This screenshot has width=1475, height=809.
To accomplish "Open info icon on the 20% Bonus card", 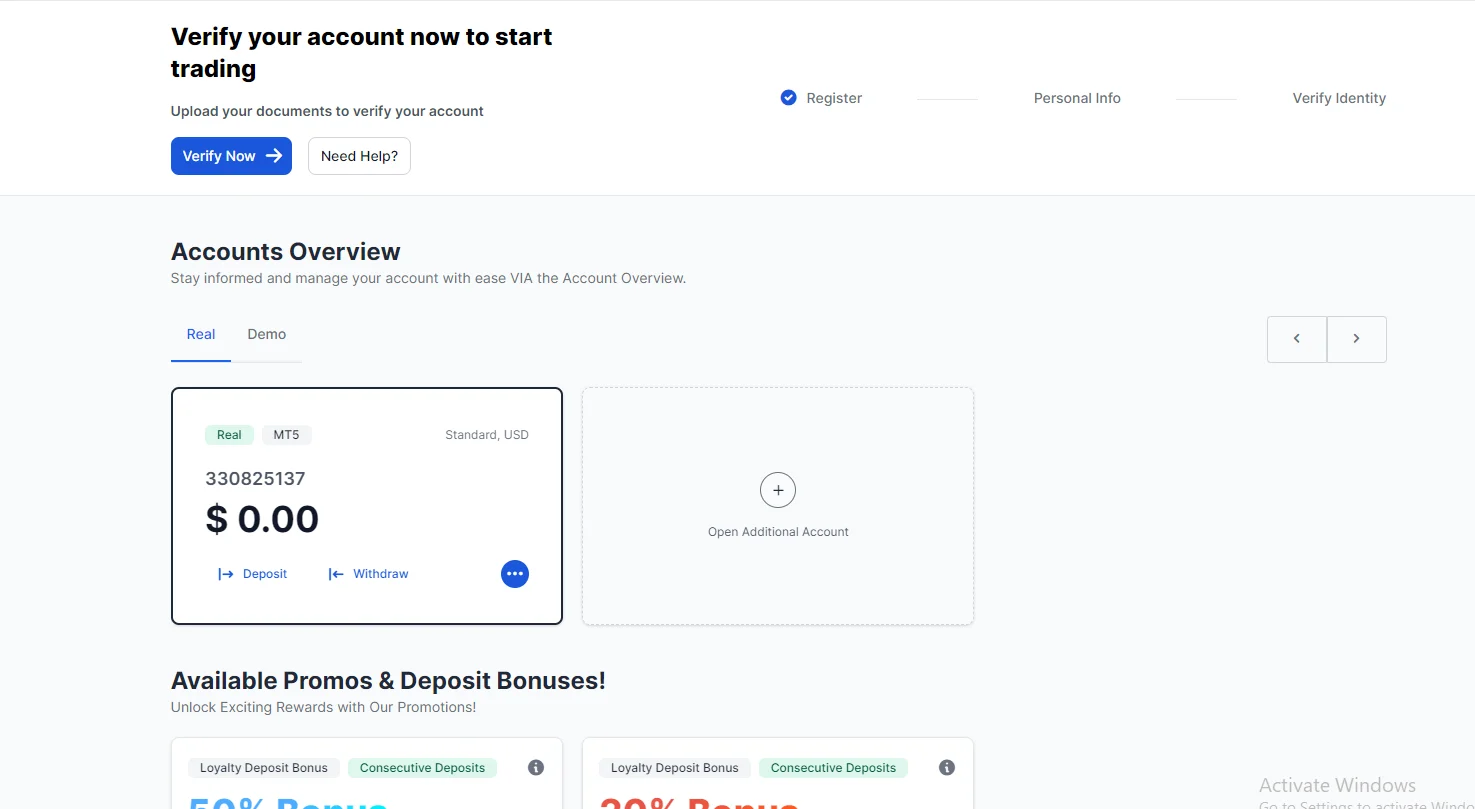I will [947, 768].
